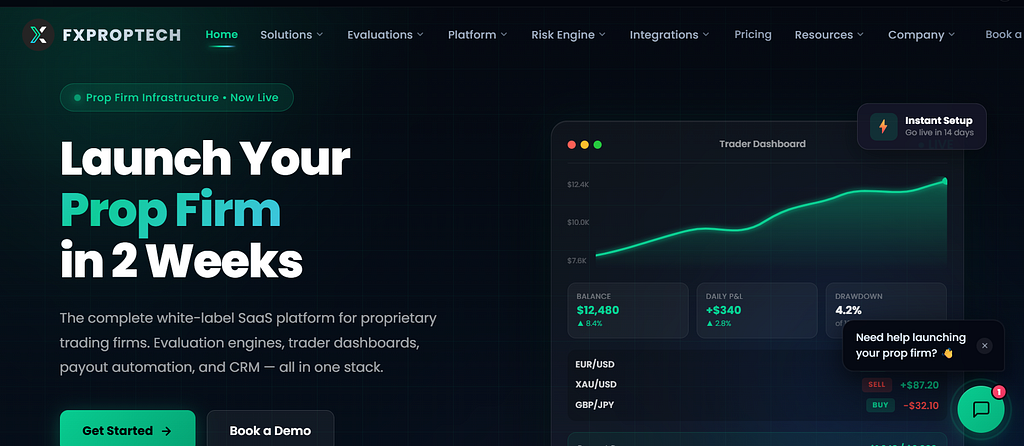Viewport: 1024px width, 446px height.
Task: Open the Company menu
Action: pos(921,35)
